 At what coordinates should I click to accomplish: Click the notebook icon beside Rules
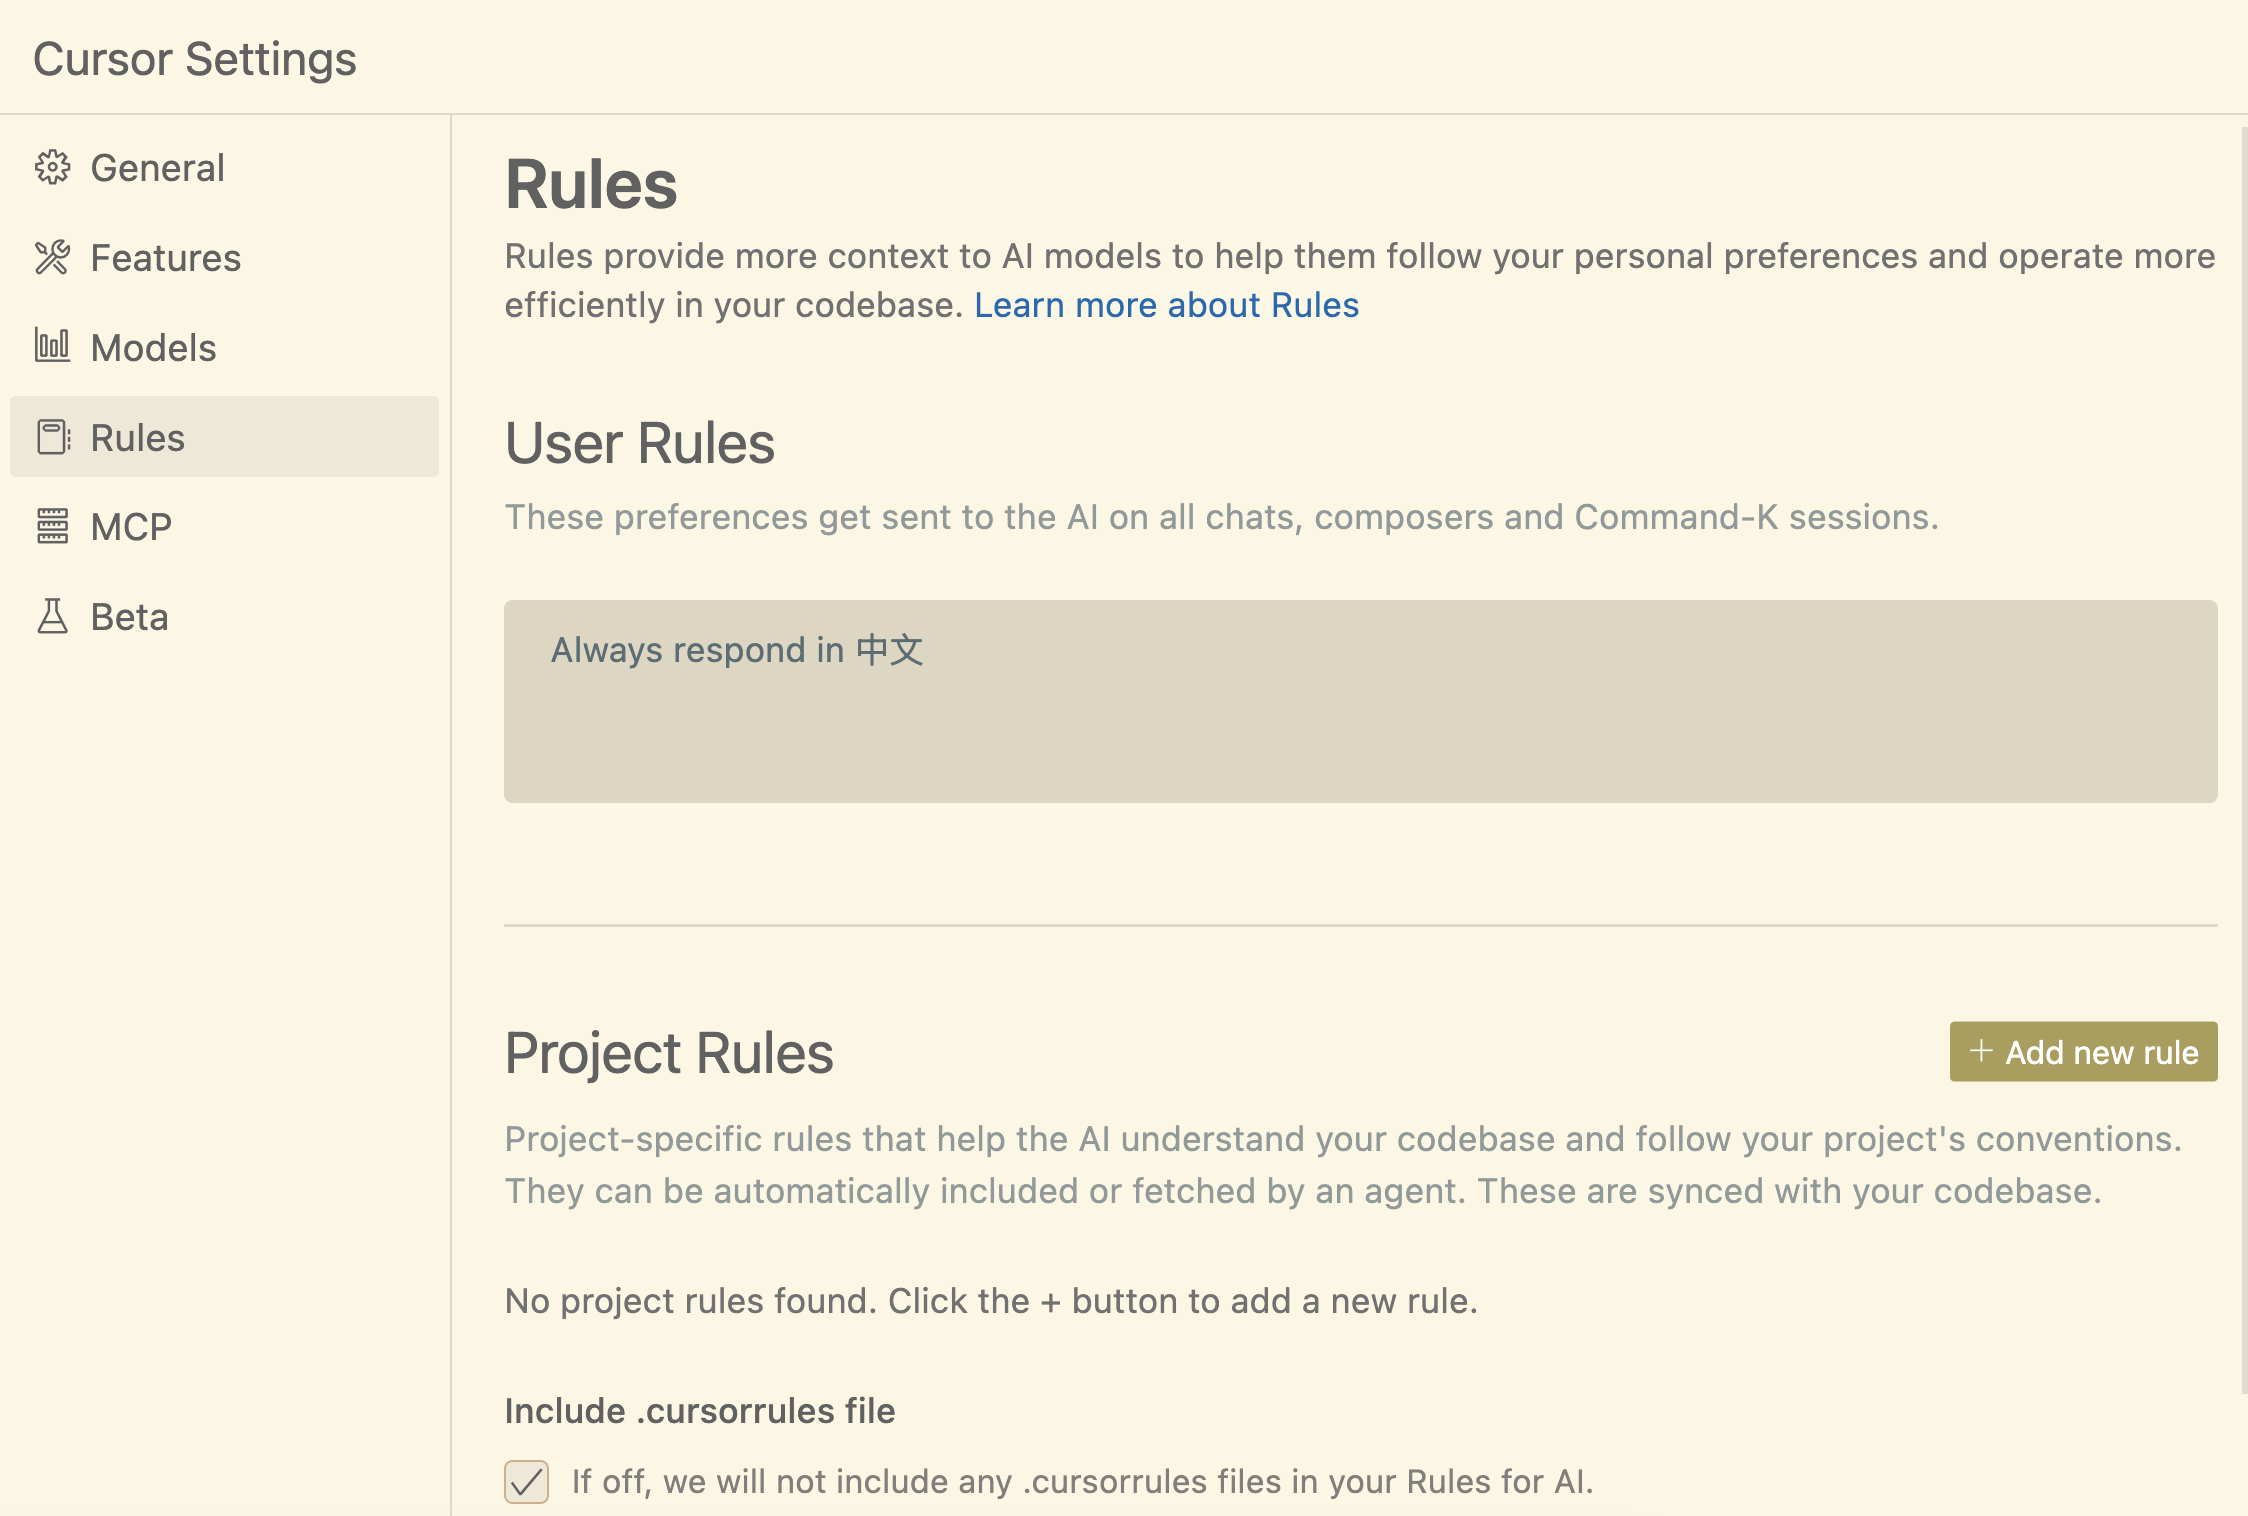click(x=53, y=437)
